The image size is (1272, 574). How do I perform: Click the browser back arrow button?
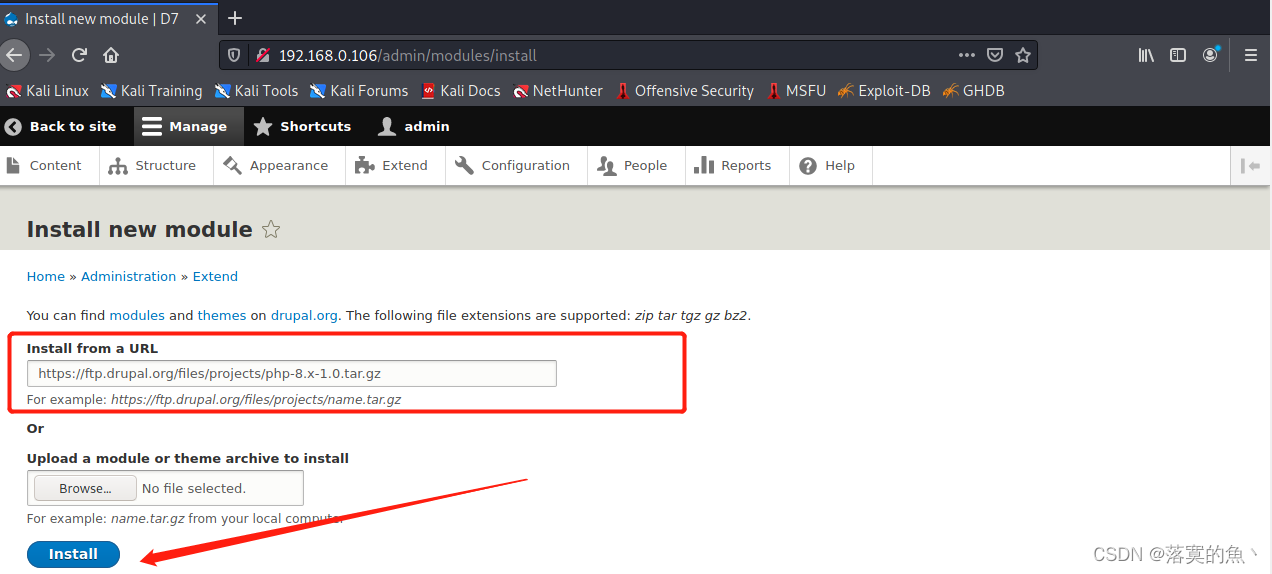[13, 55]
